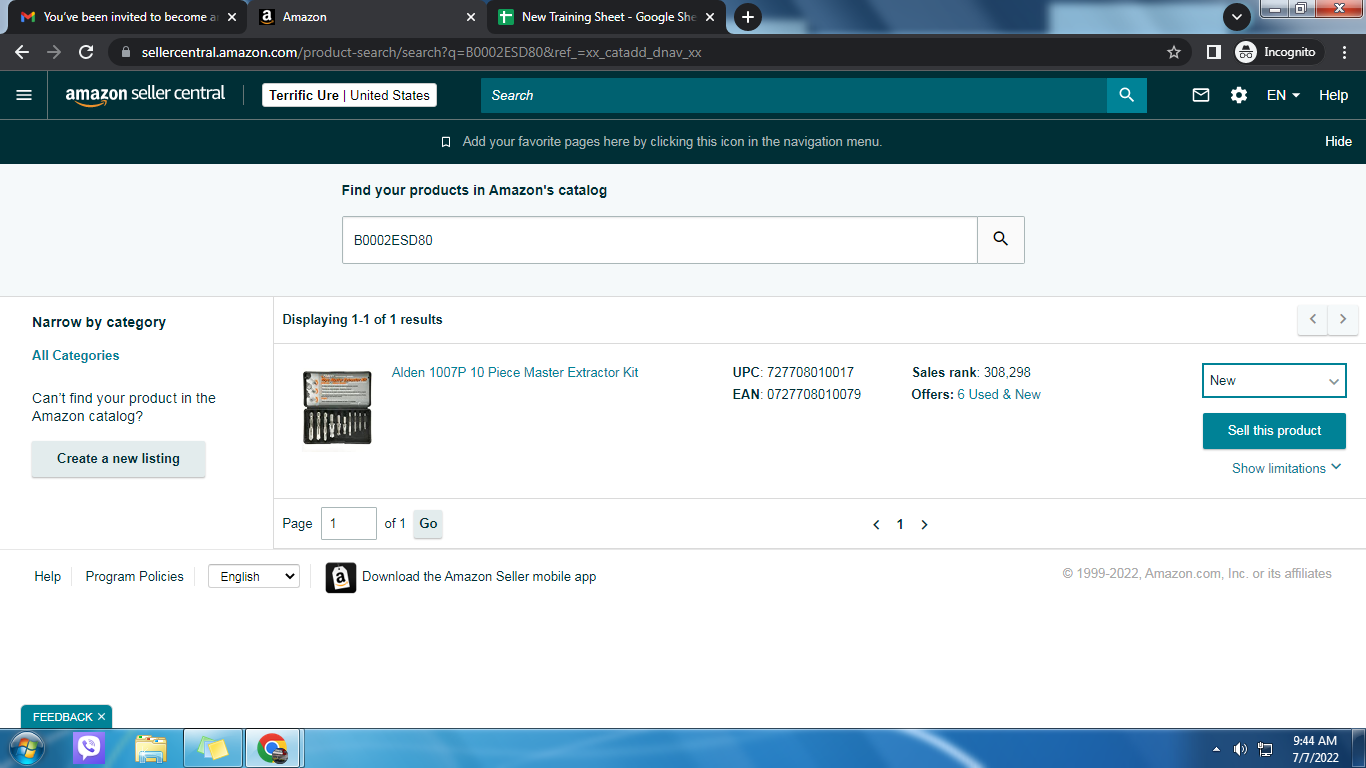1366x768 pixels.
Task: Click the catalog search field with B0002ESD80
Action: click(x=660, y=240)
